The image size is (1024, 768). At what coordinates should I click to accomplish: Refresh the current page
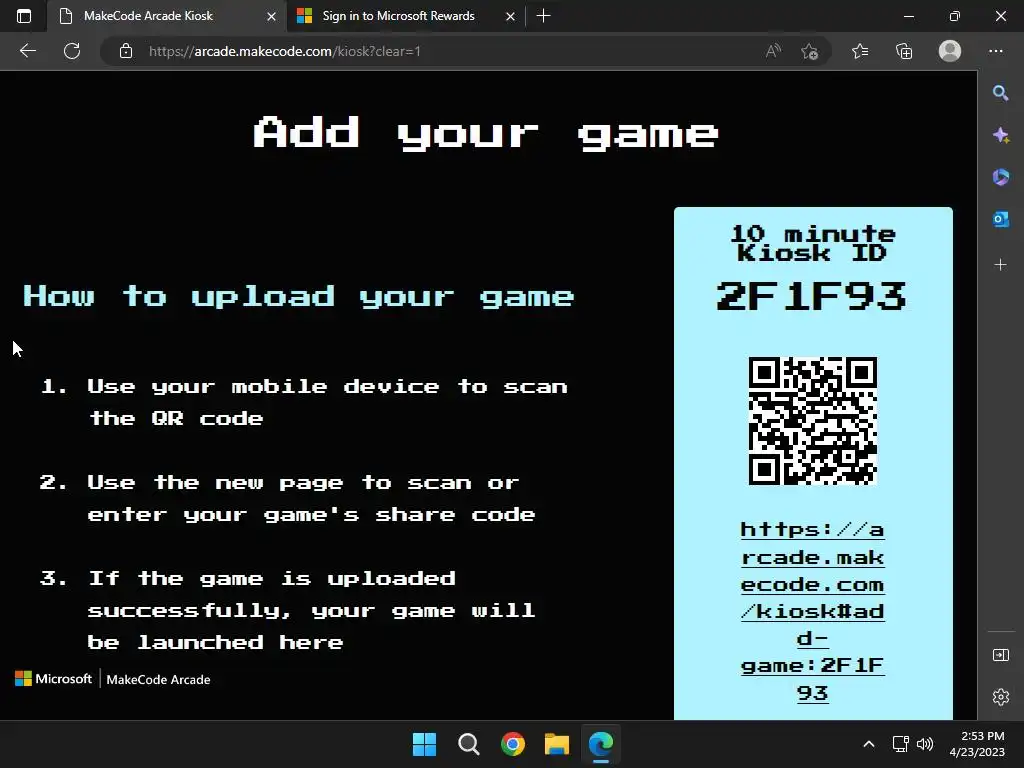coord(72,51)
